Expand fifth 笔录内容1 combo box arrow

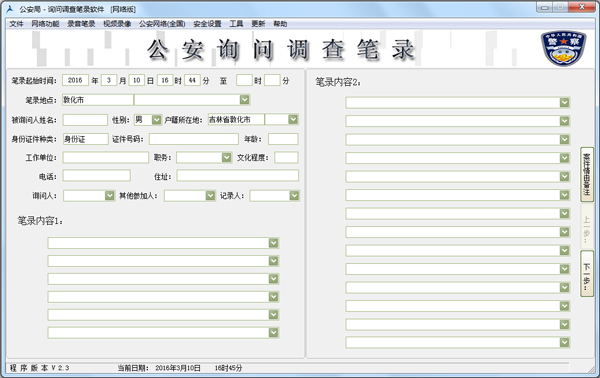(x=273, y=314)
